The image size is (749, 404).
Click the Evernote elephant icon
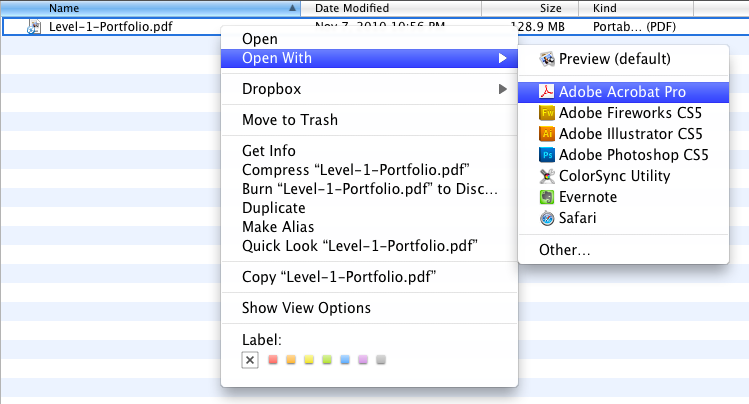[x=547, y=197]
